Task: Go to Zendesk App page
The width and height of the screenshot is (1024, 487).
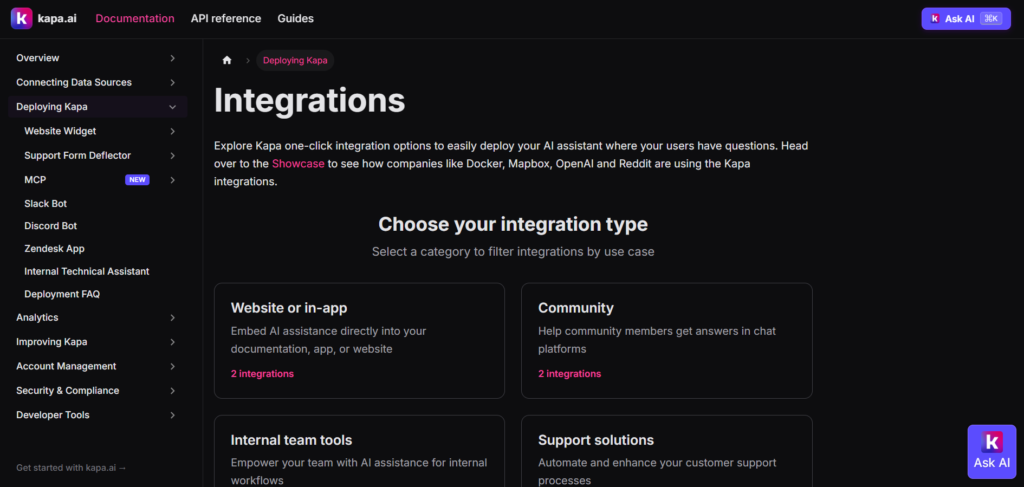Action: [x=54, y=249]
